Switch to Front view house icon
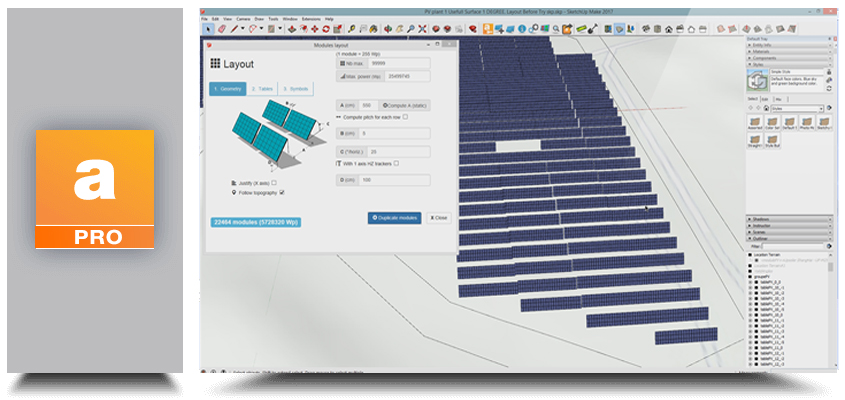This screenshot has height=400, width=845. coord(669,29)
